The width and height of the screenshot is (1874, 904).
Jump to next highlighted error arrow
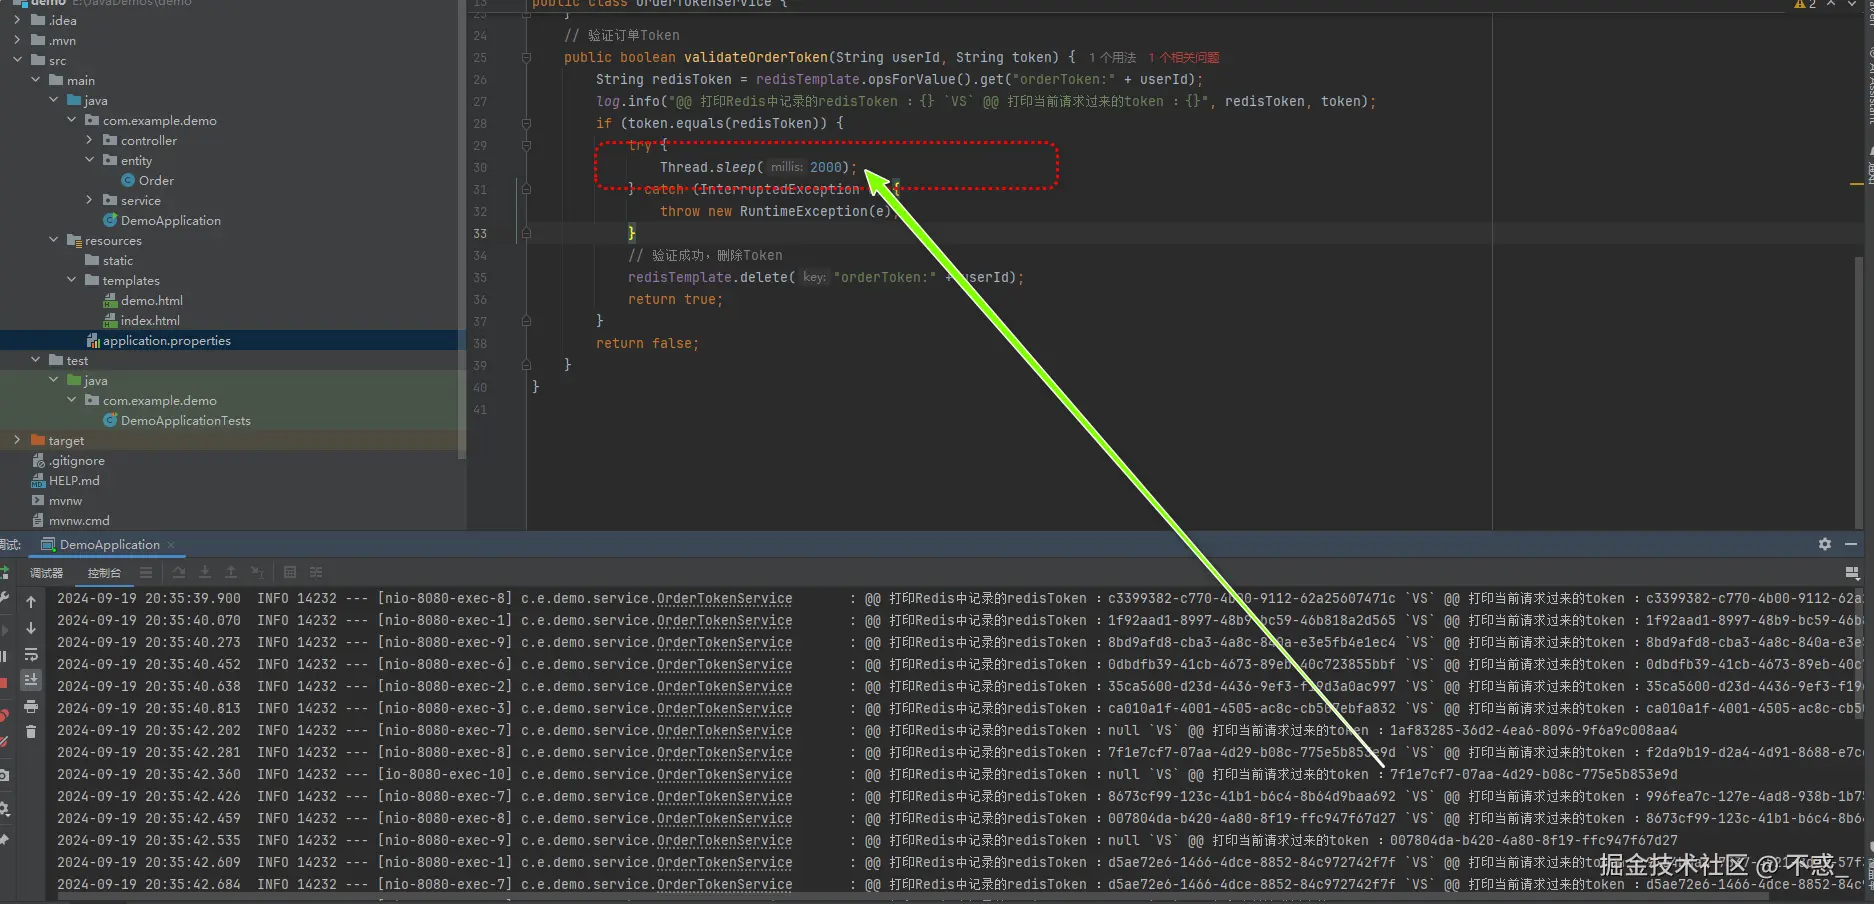click(x=1852, y=4)
